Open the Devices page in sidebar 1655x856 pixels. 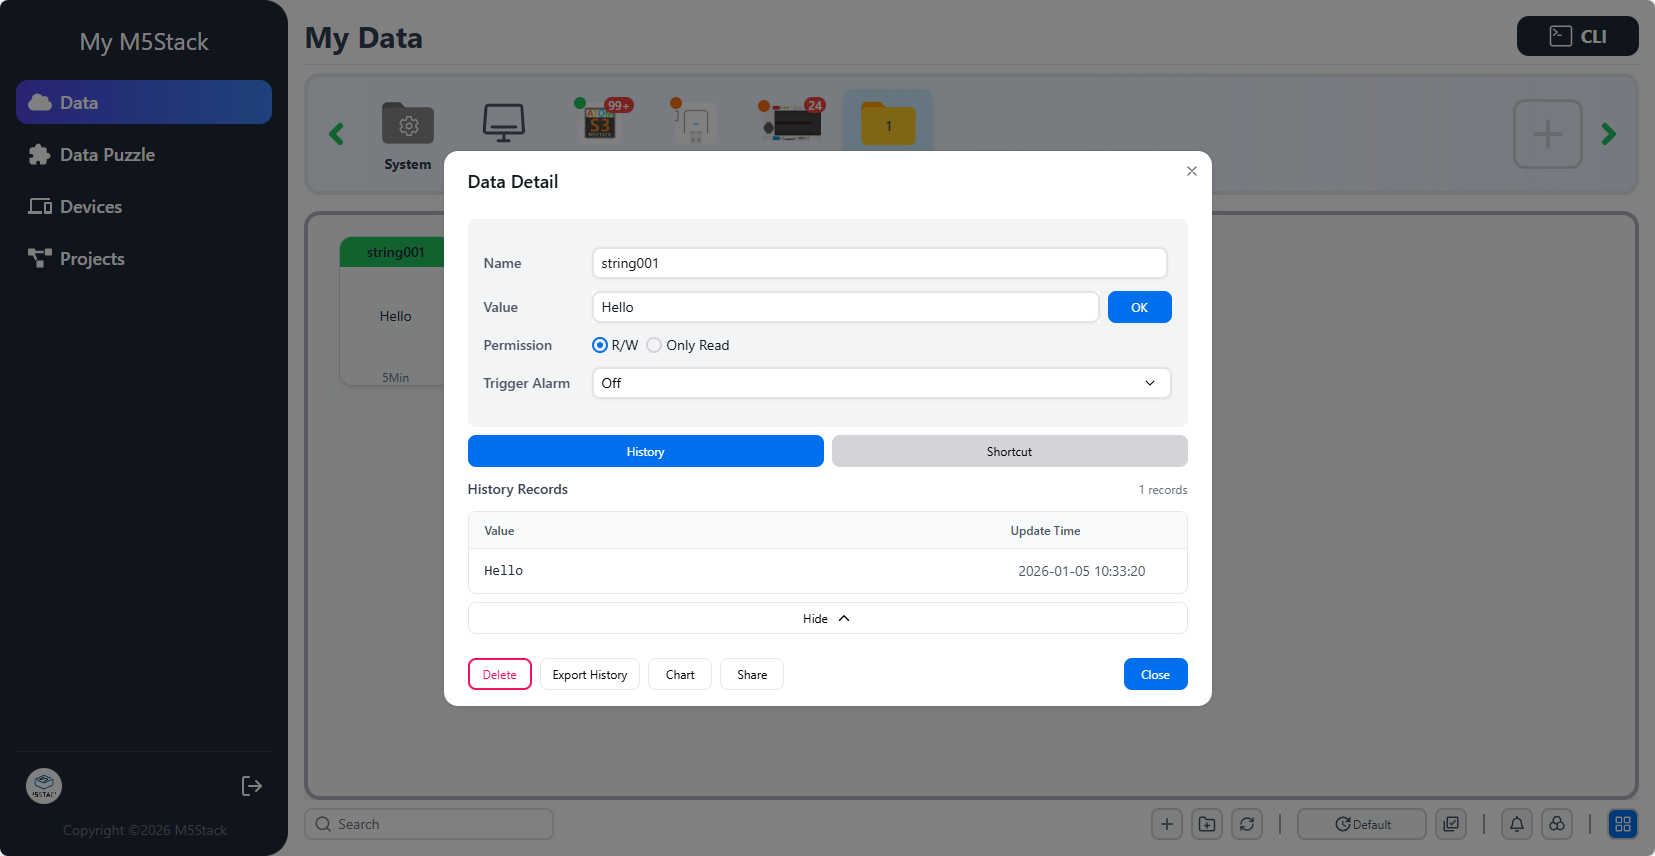tap(90, 207)
